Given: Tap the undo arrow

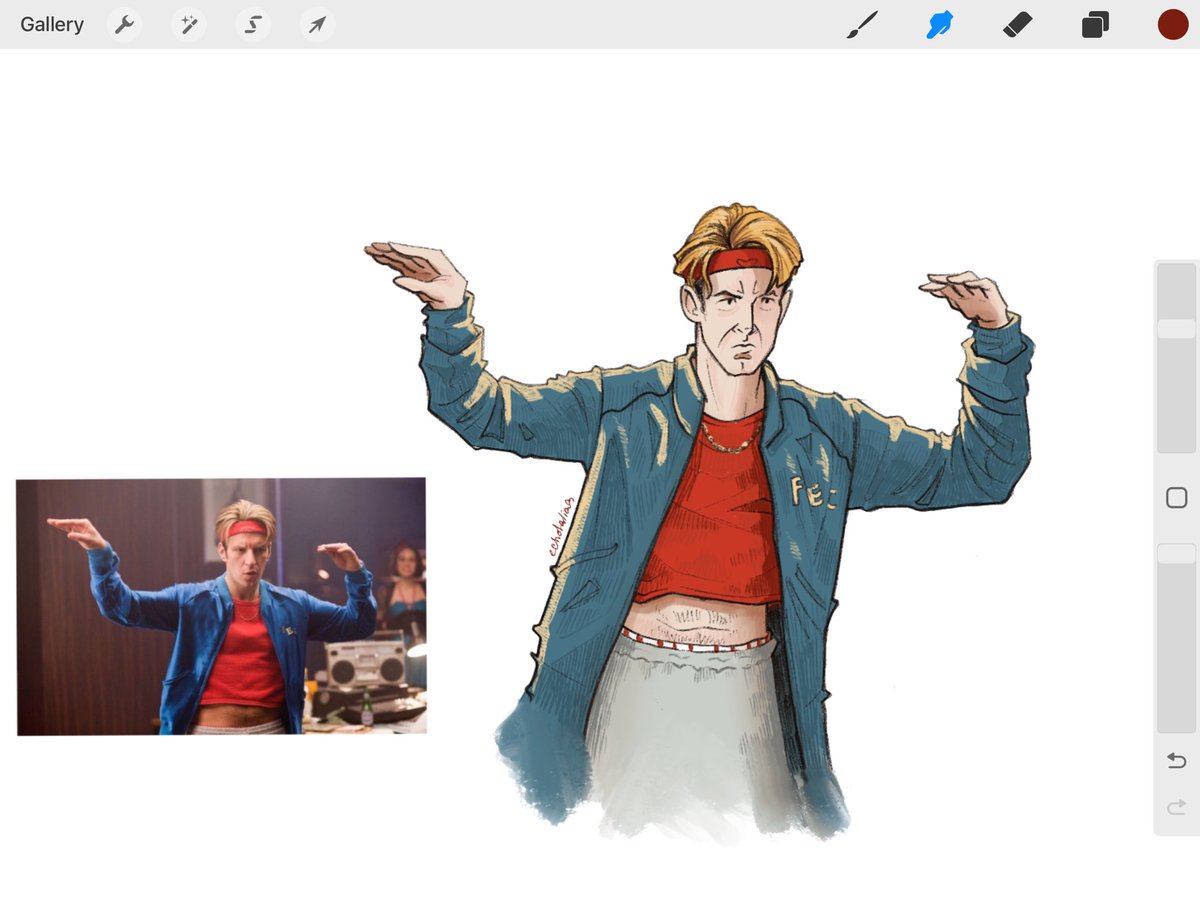Looking at the screenshot, I should 1176,760.
